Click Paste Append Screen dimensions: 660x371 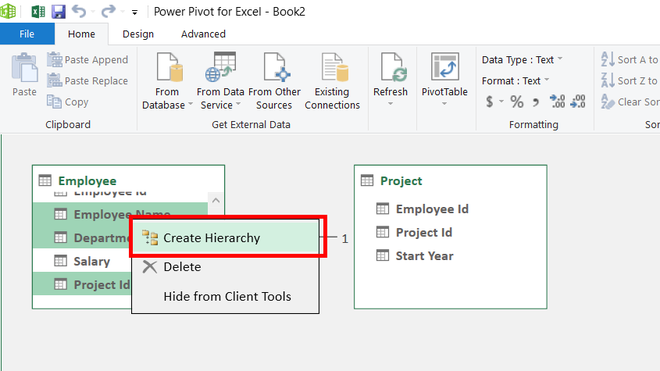coord(88,60)
